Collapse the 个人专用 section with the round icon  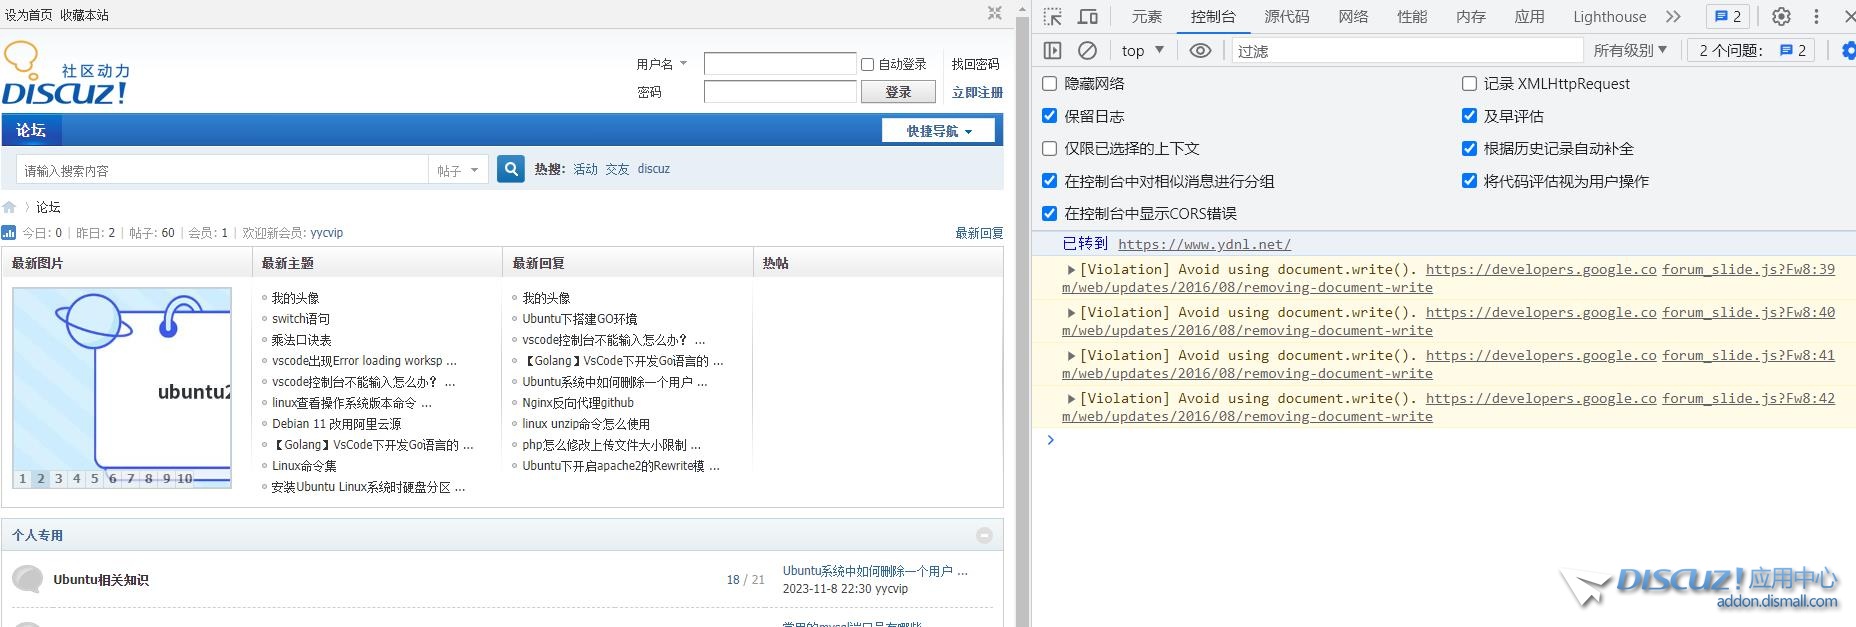pyautogui.click(x=984, y=536)
